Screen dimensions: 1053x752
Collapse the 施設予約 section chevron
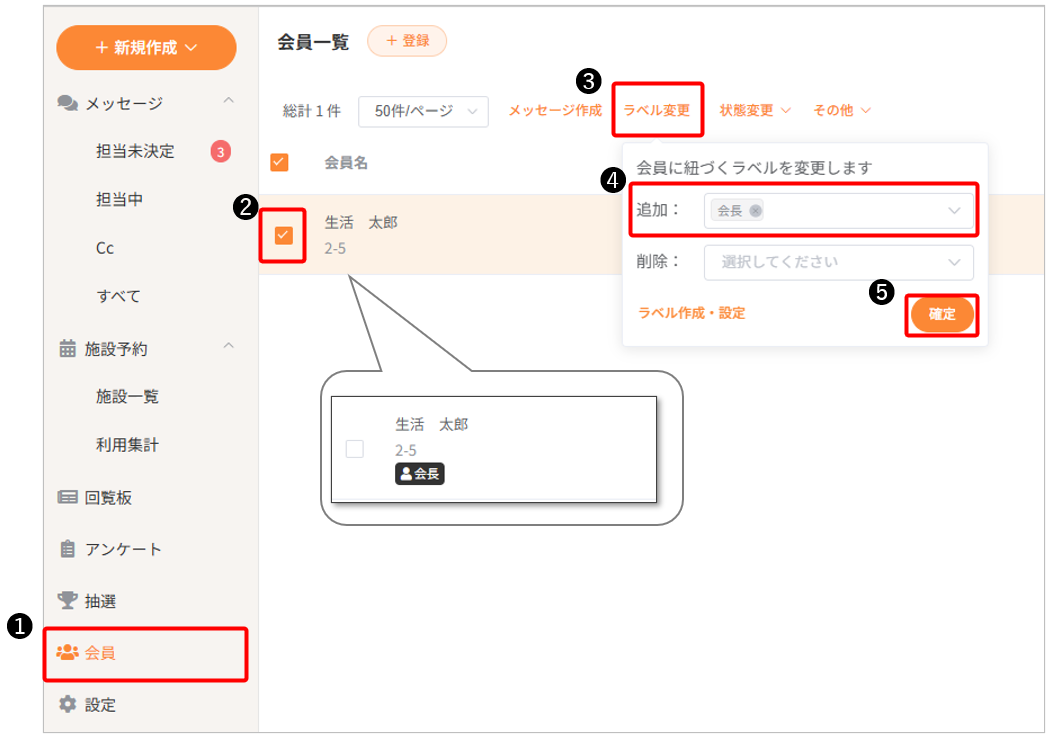point(228,346)
